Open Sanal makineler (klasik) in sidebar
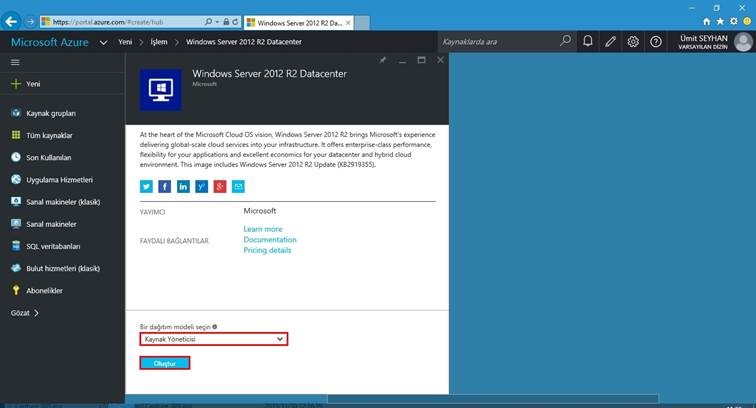Viewport: 756px width, 408px height. click(62, 202)
